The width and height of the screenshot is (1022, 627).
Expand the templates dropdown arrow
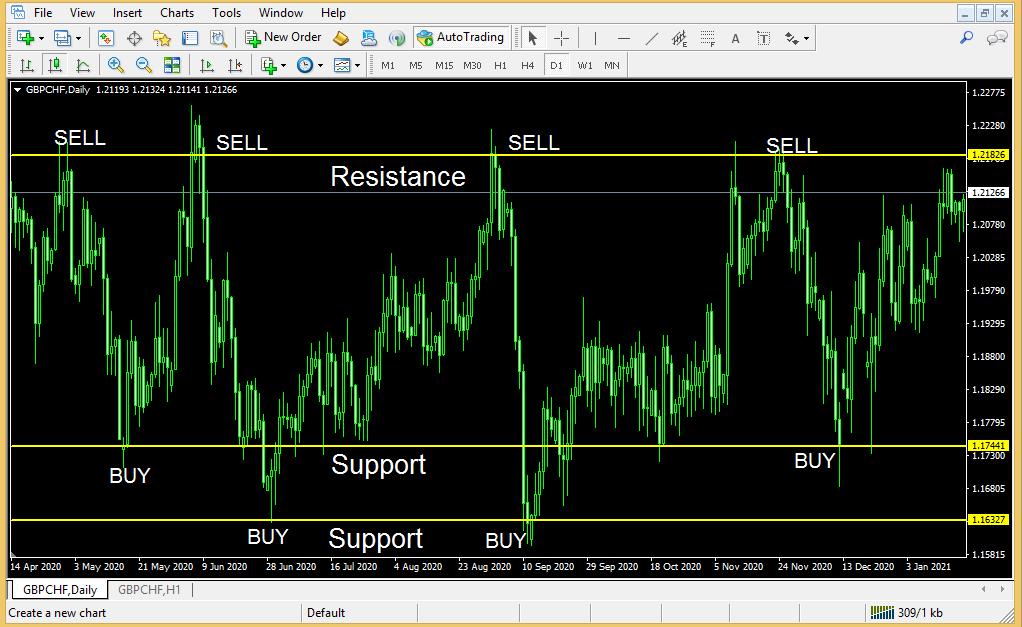coord(357,66)
